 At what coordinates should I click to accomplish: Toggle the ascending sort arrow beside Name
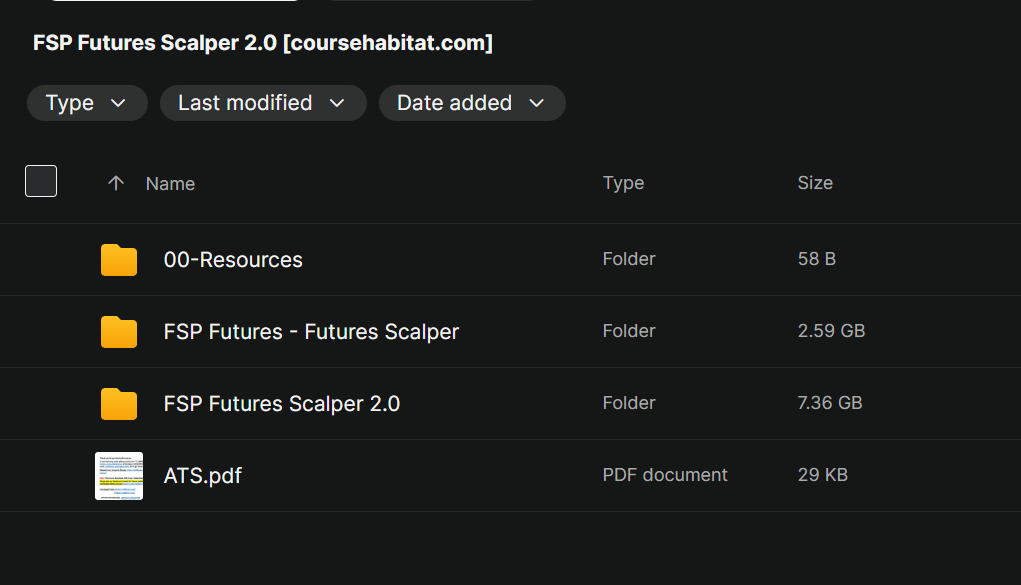click(116, 183)
